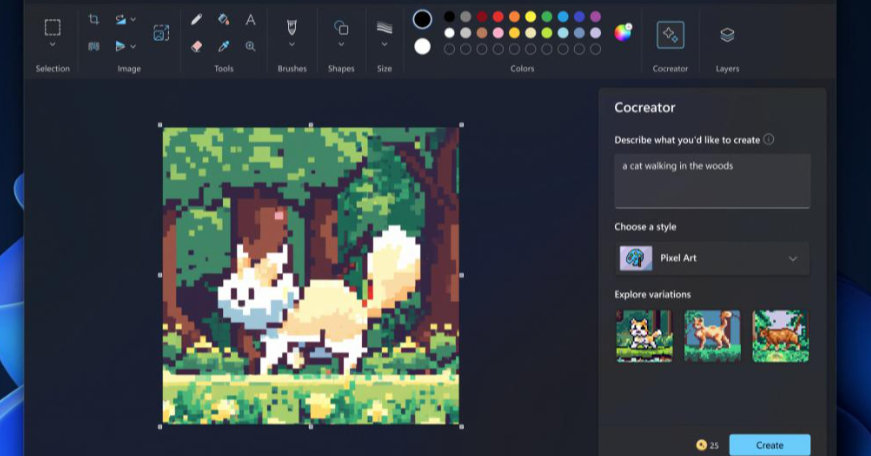Open the Layers panel
871x456 pixels.
(727, 35)
